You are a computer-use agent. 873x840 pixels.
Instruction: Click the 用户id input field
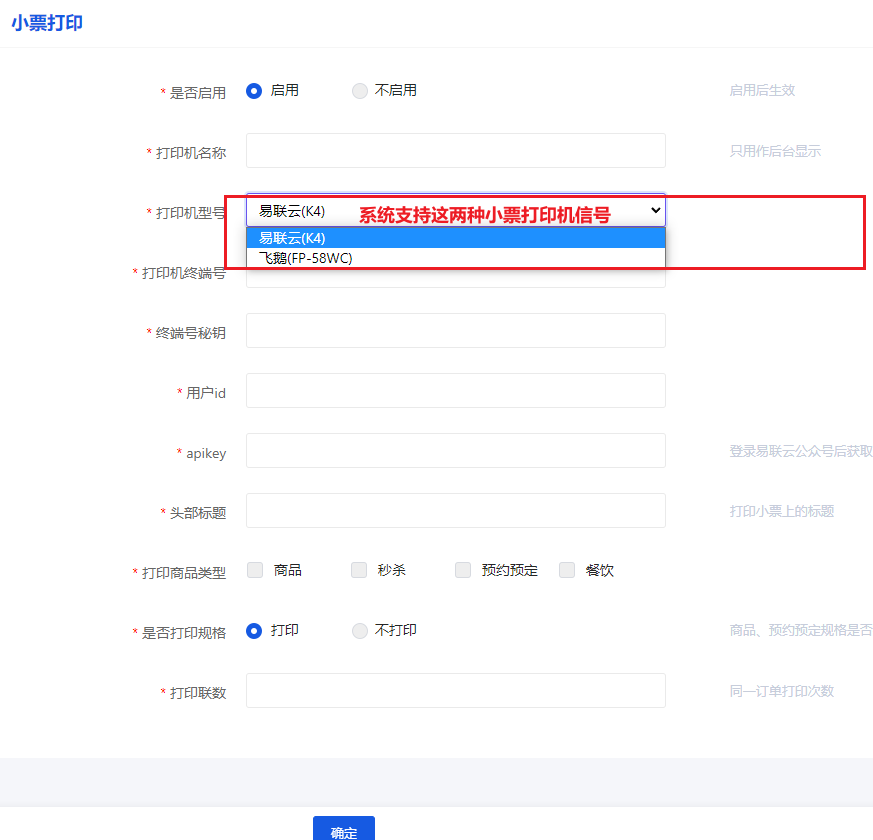click(455, 390)
